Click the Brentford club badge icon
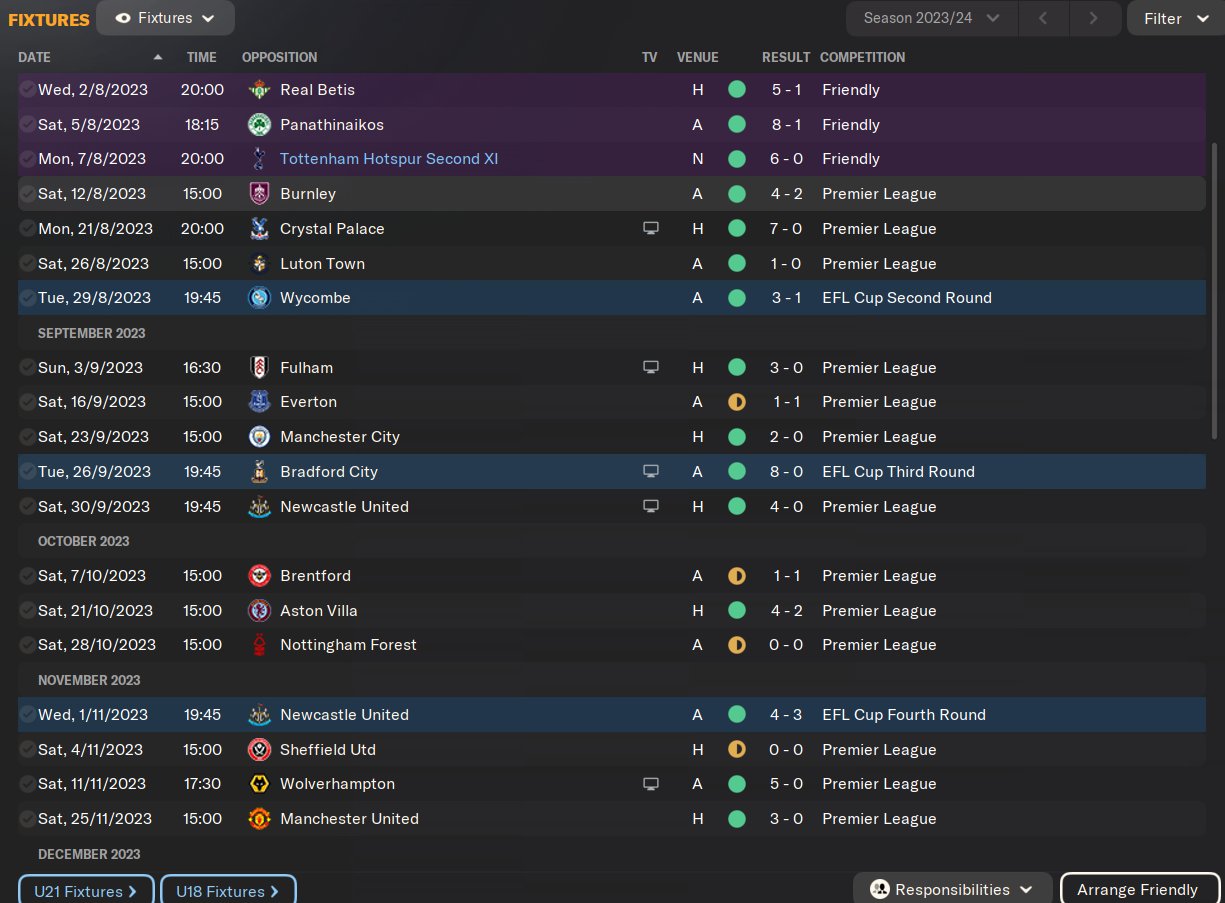Viewport: 1225px width, 903px height. coord(259,576)
